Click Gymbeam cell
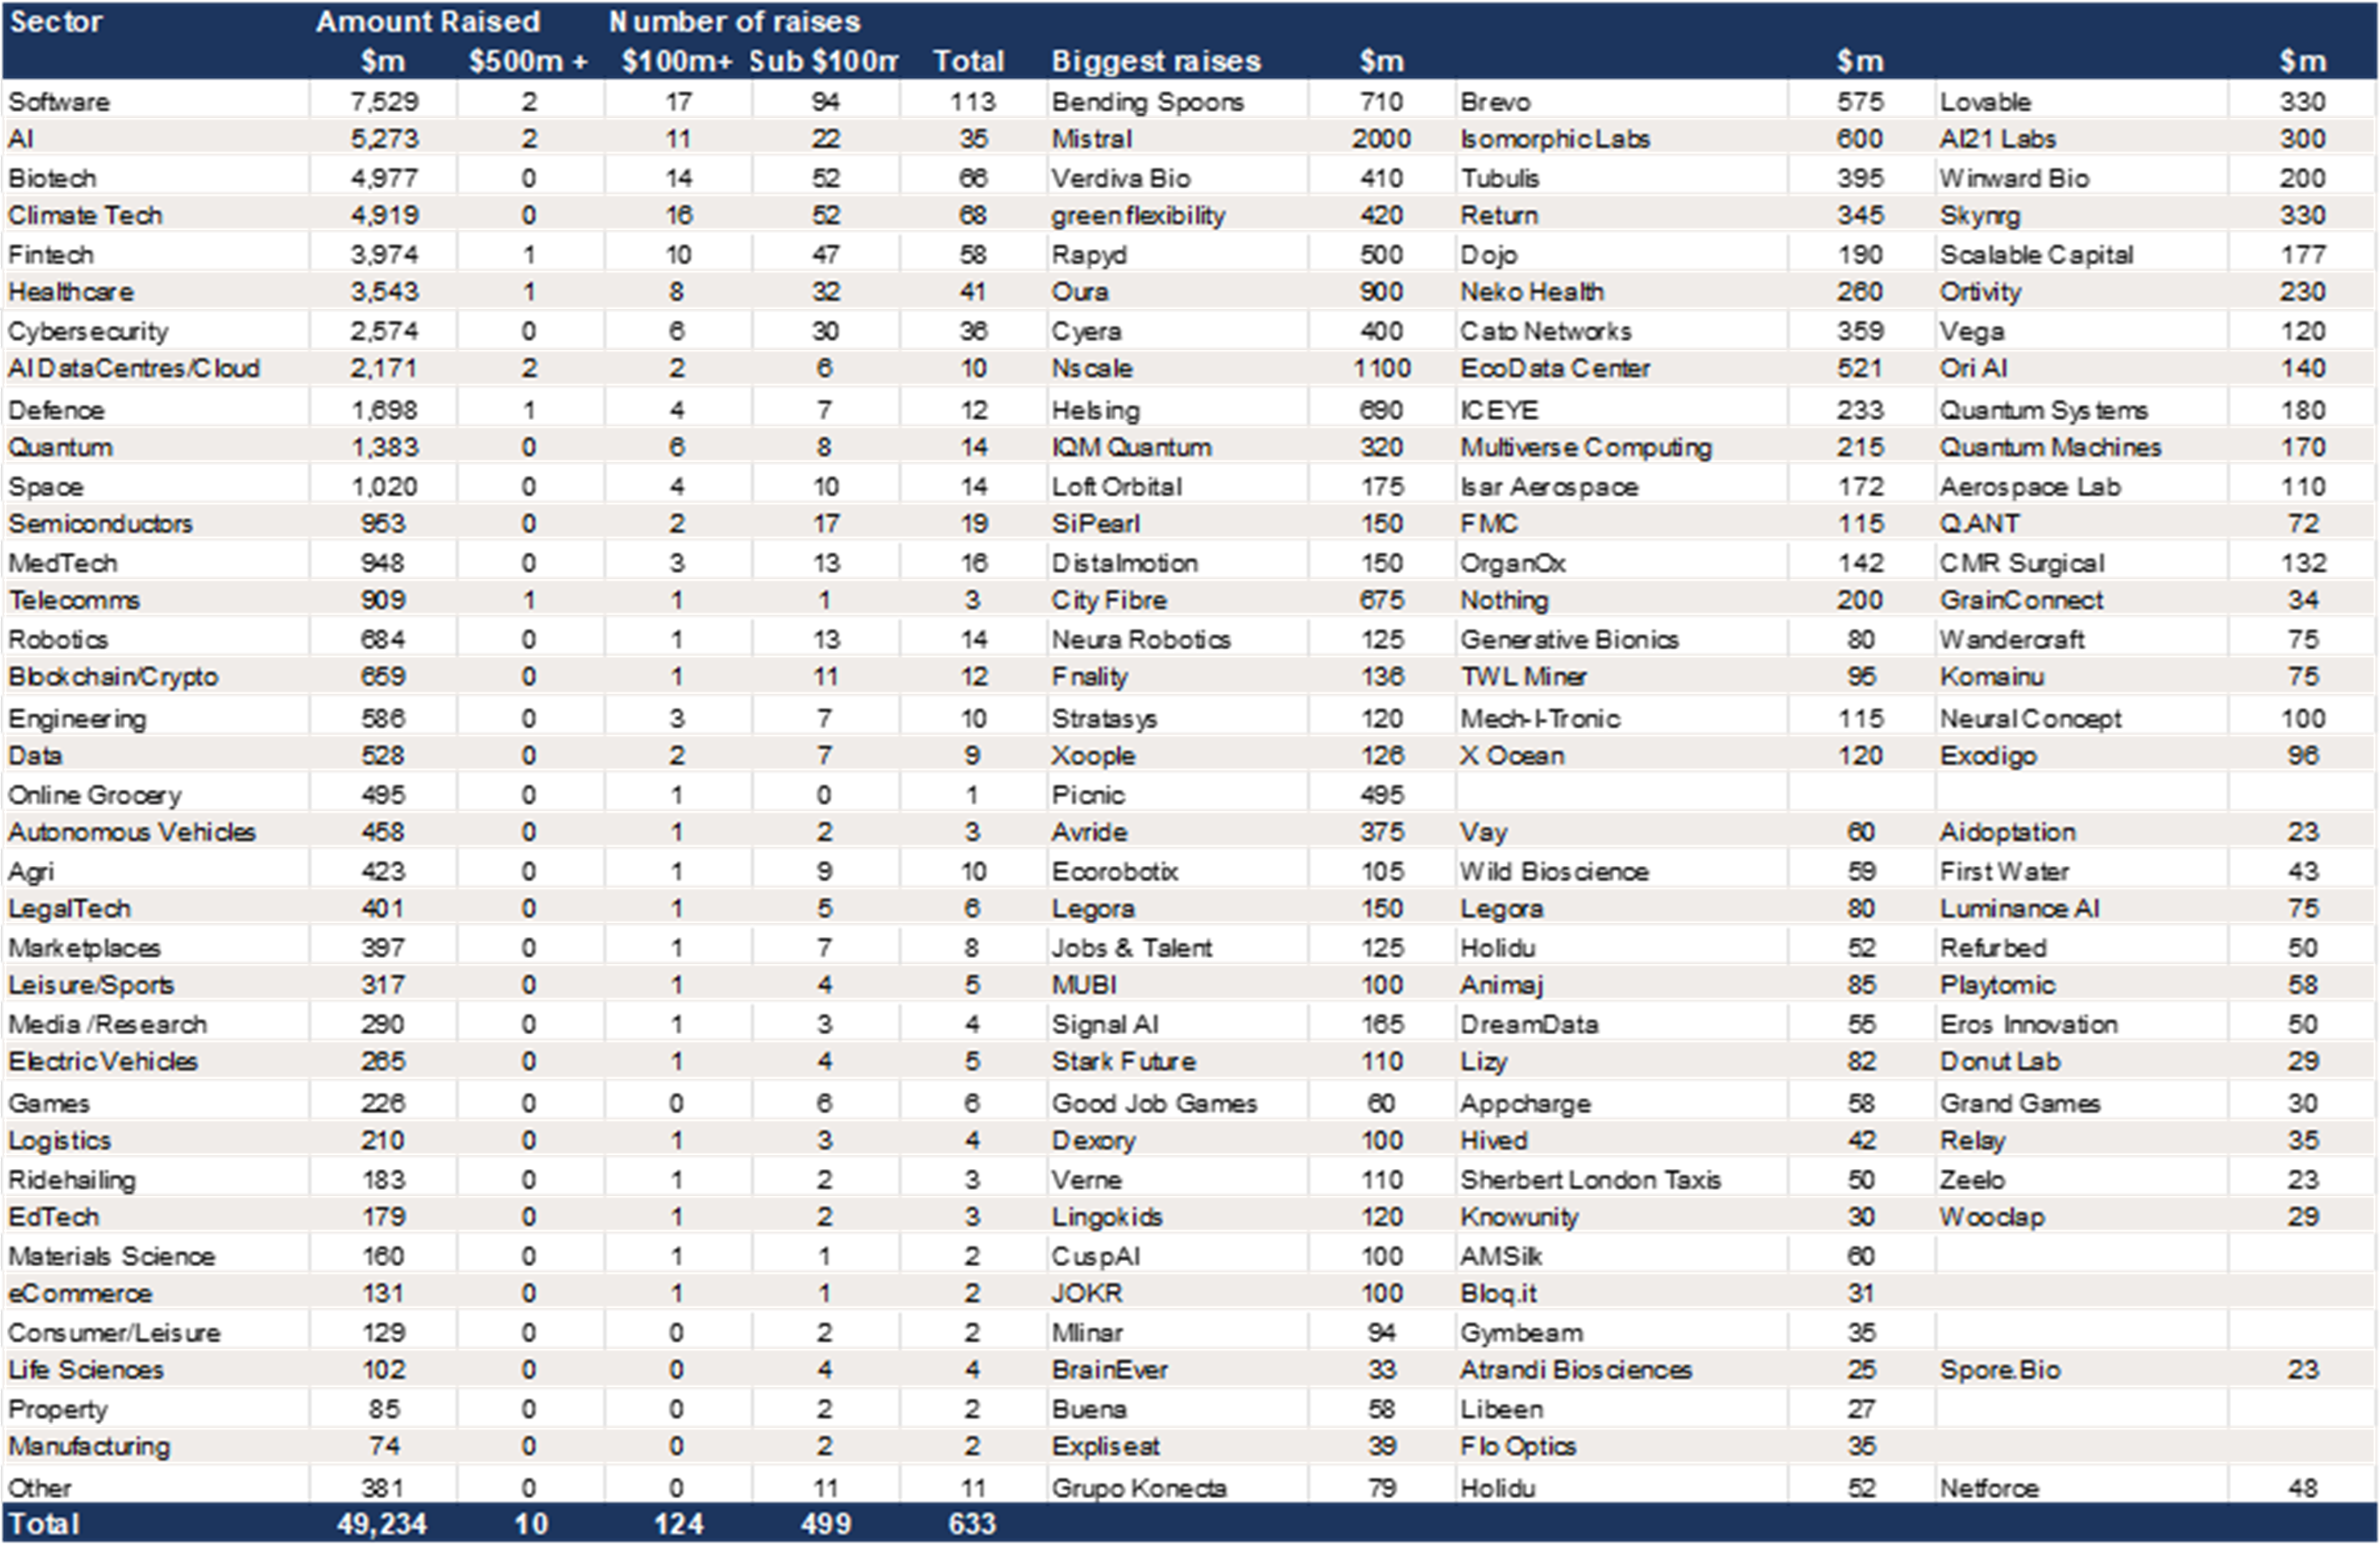This screenshot has height=1544, width=2380. click(x=1521, y=1333)
